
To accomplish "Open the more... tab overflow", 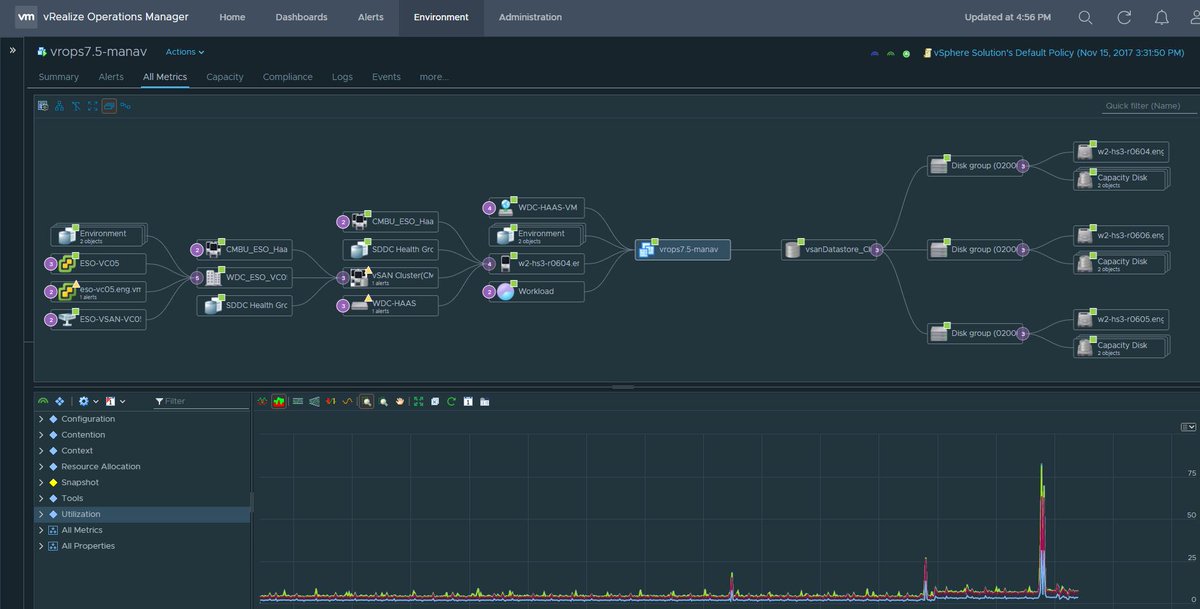I will pyautogui.click(x=434, y=77).
